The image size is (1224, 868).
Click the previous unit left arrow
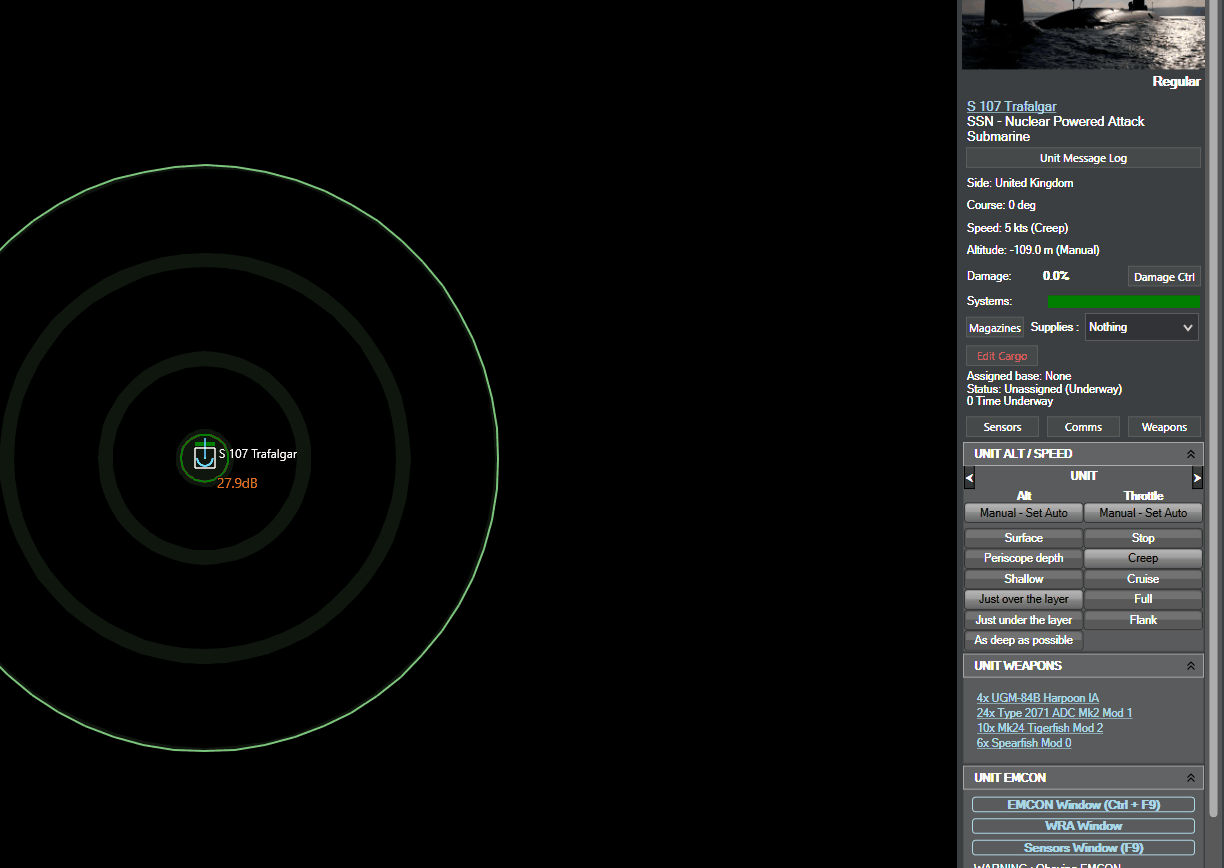[x=969, y=478]
